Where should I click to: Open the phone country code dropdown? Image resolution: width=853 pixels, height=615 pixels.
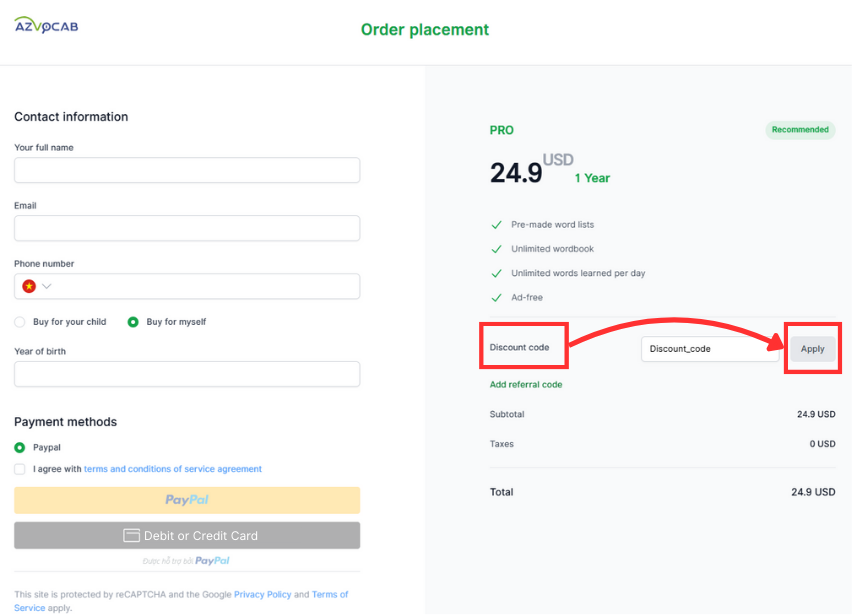click(x=44, y=286)
